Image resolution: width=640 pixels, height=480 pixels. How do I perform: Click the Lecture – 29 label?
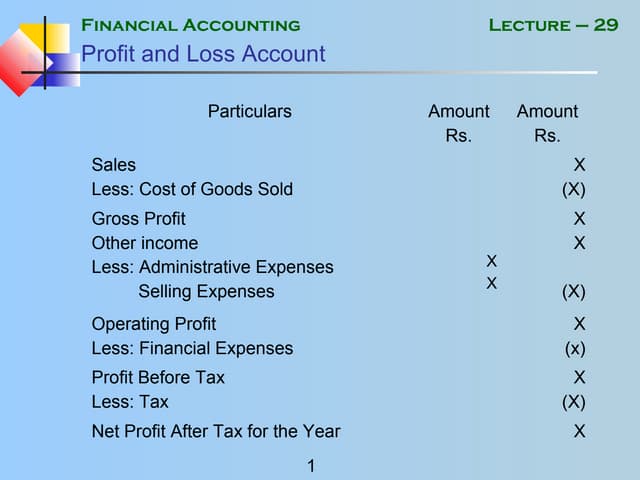(553, 25)
